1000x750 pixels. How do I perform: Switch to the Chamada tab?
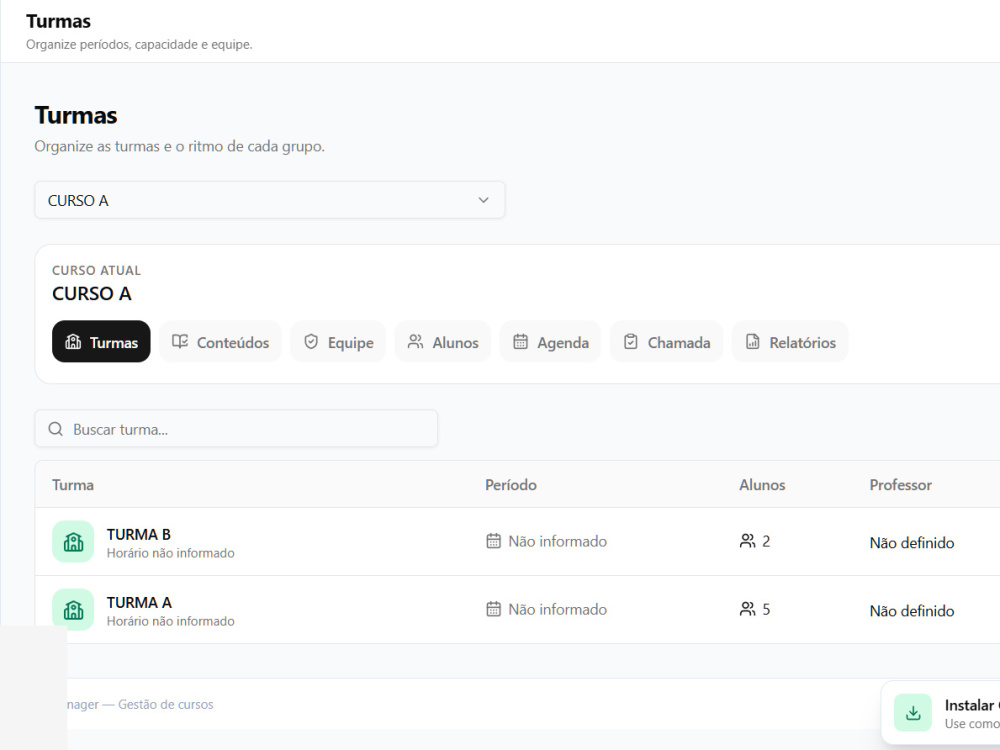(x=667, y=342)
